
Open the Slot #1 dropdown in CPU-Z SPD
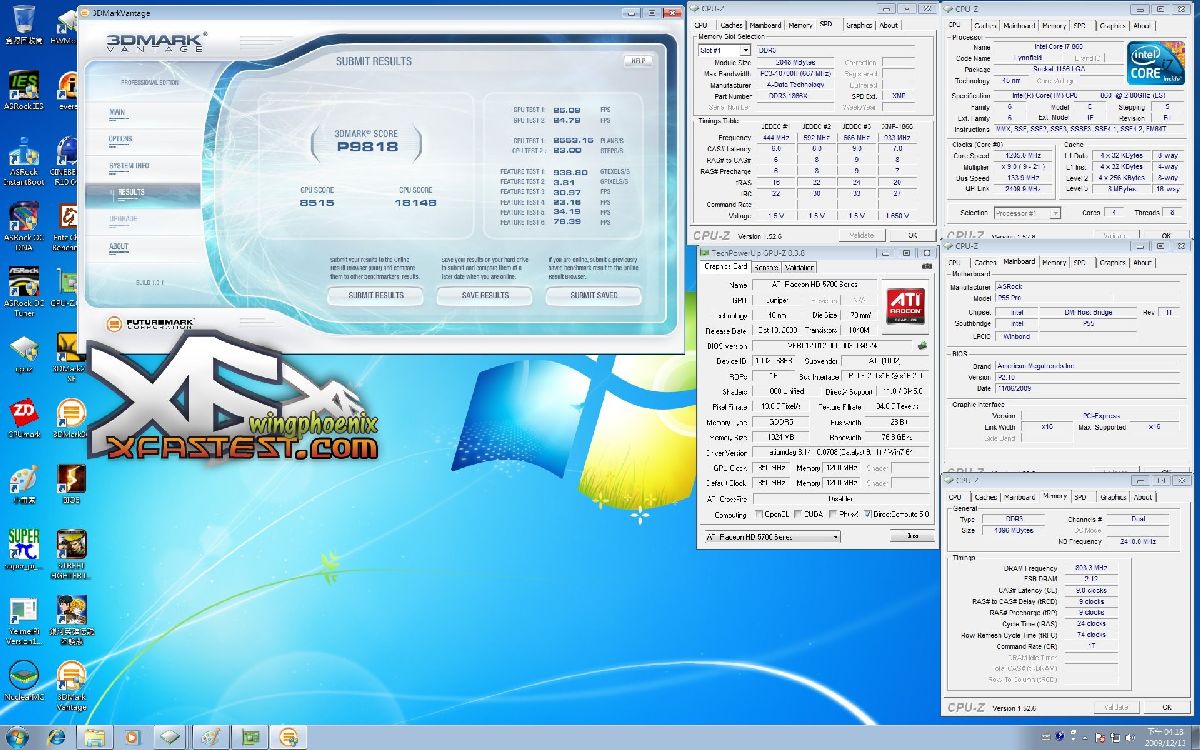point(724,50)
